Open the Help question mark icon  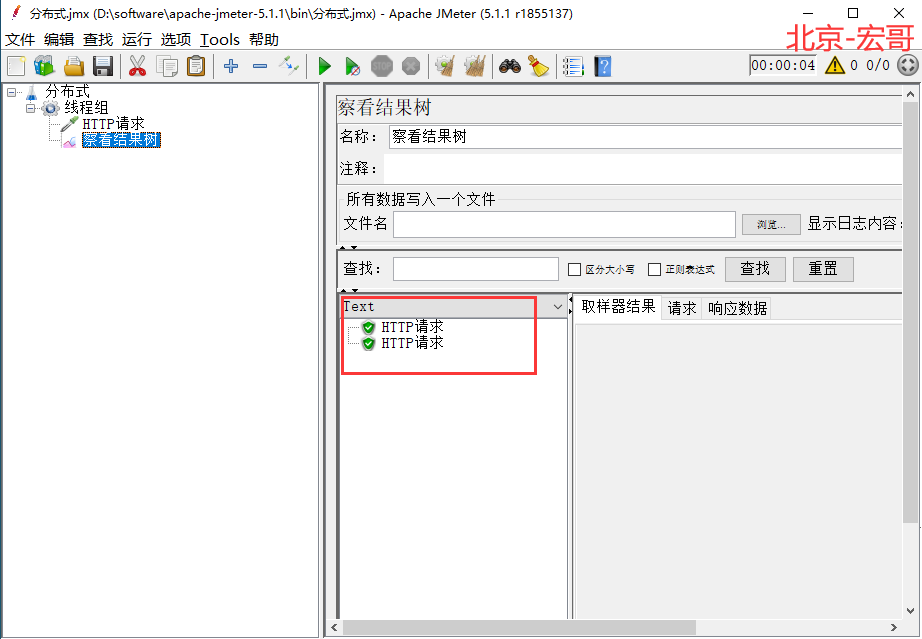pos(603,66)
